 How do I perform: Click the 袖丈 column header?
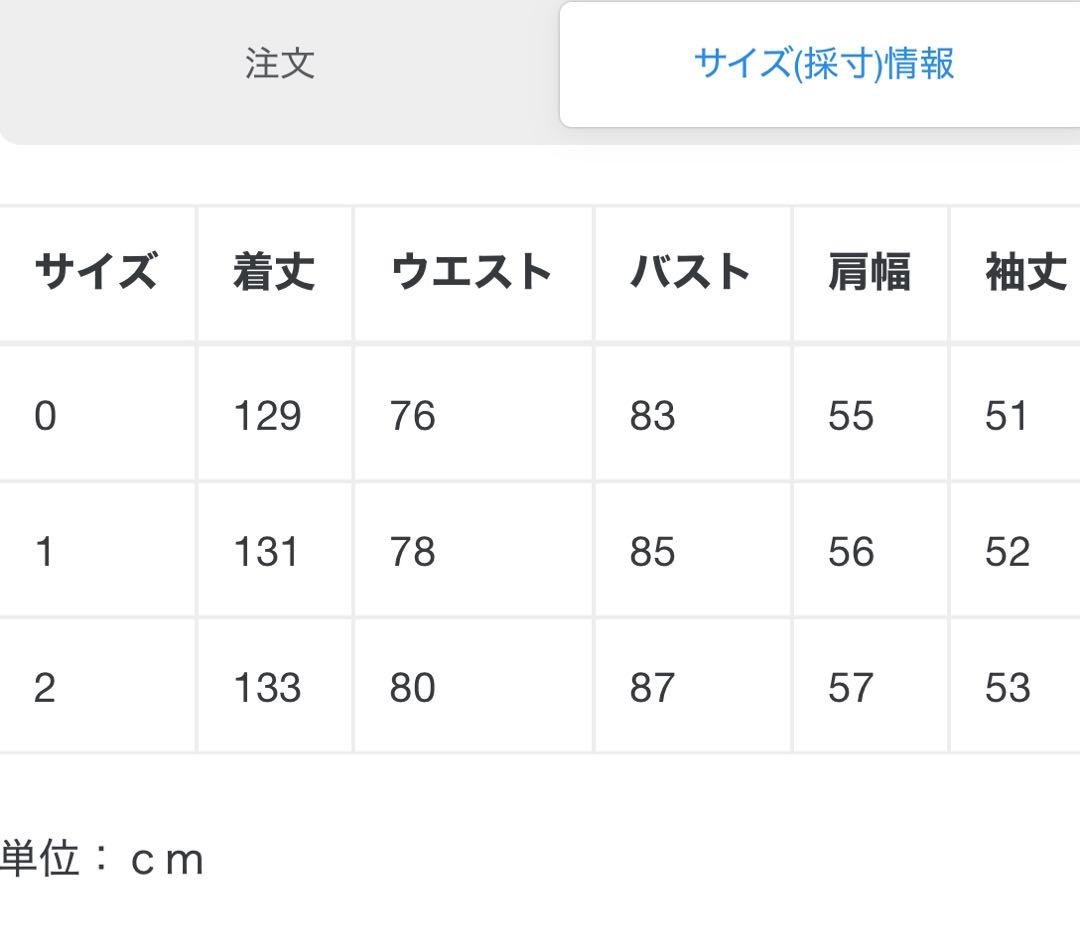point(1026,272)
